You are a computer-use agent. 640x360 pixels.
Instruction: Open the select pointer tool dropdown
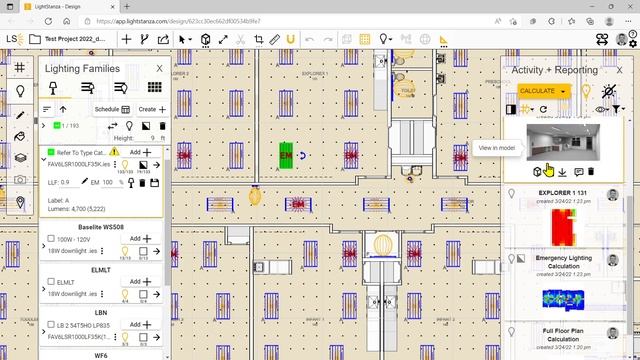[x=185, y=39]
